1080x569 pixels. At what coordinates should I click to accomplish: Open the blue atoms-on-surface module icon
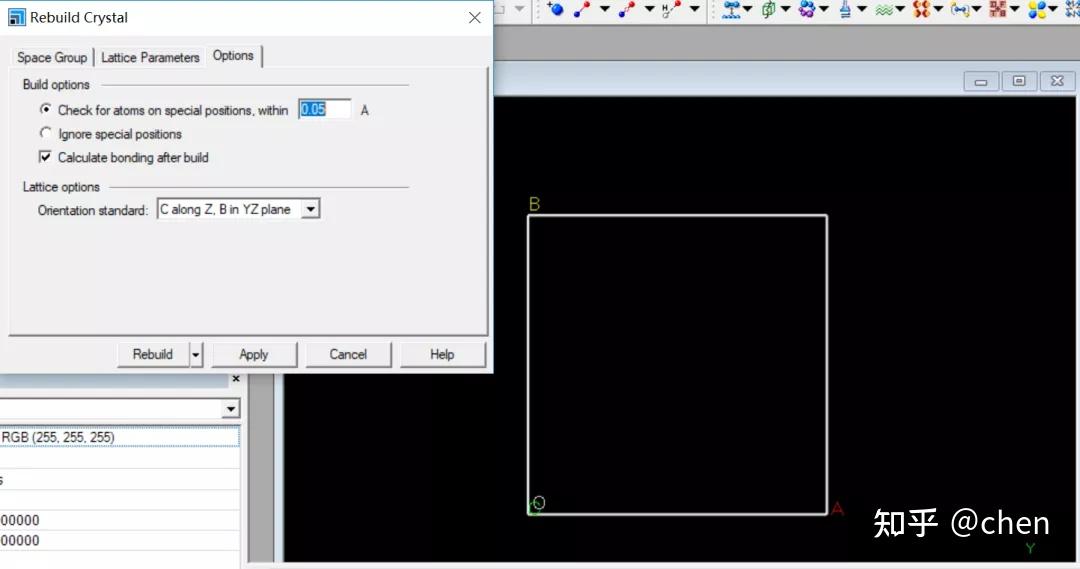[731, 9]
